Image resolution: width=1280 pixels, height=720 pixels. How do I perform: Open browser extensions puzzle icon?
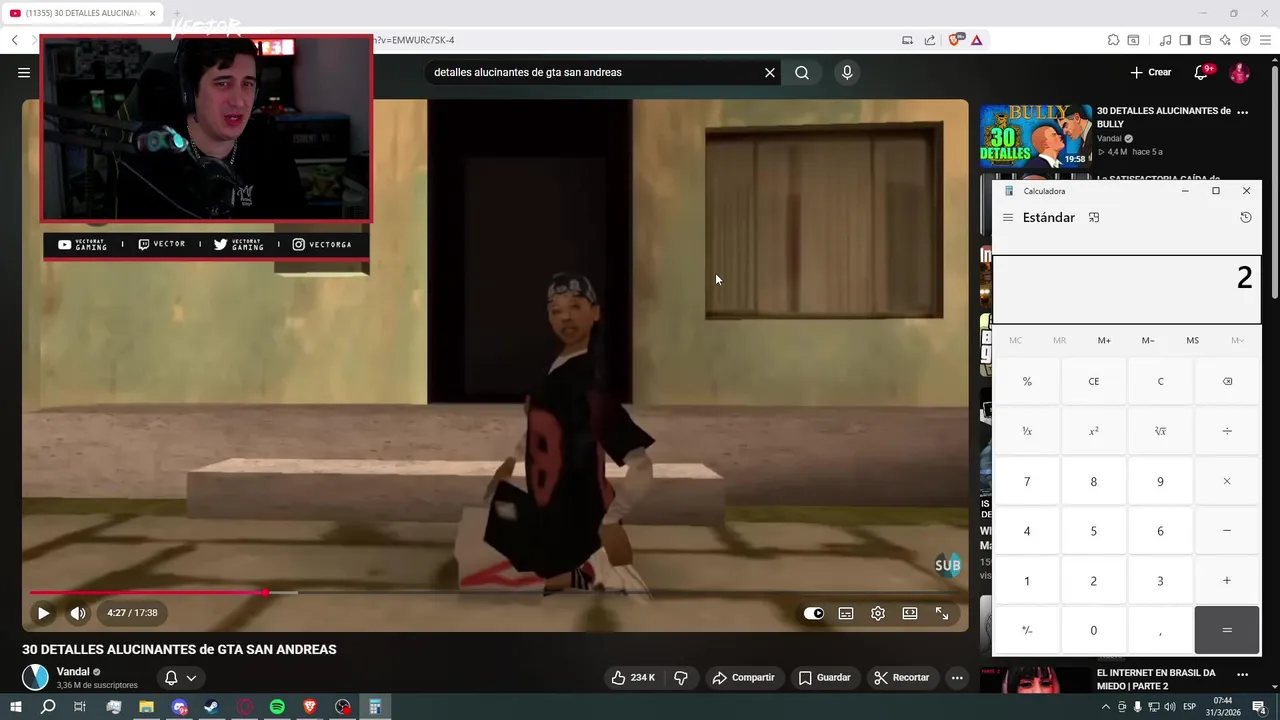click(x=1113, y=40)
